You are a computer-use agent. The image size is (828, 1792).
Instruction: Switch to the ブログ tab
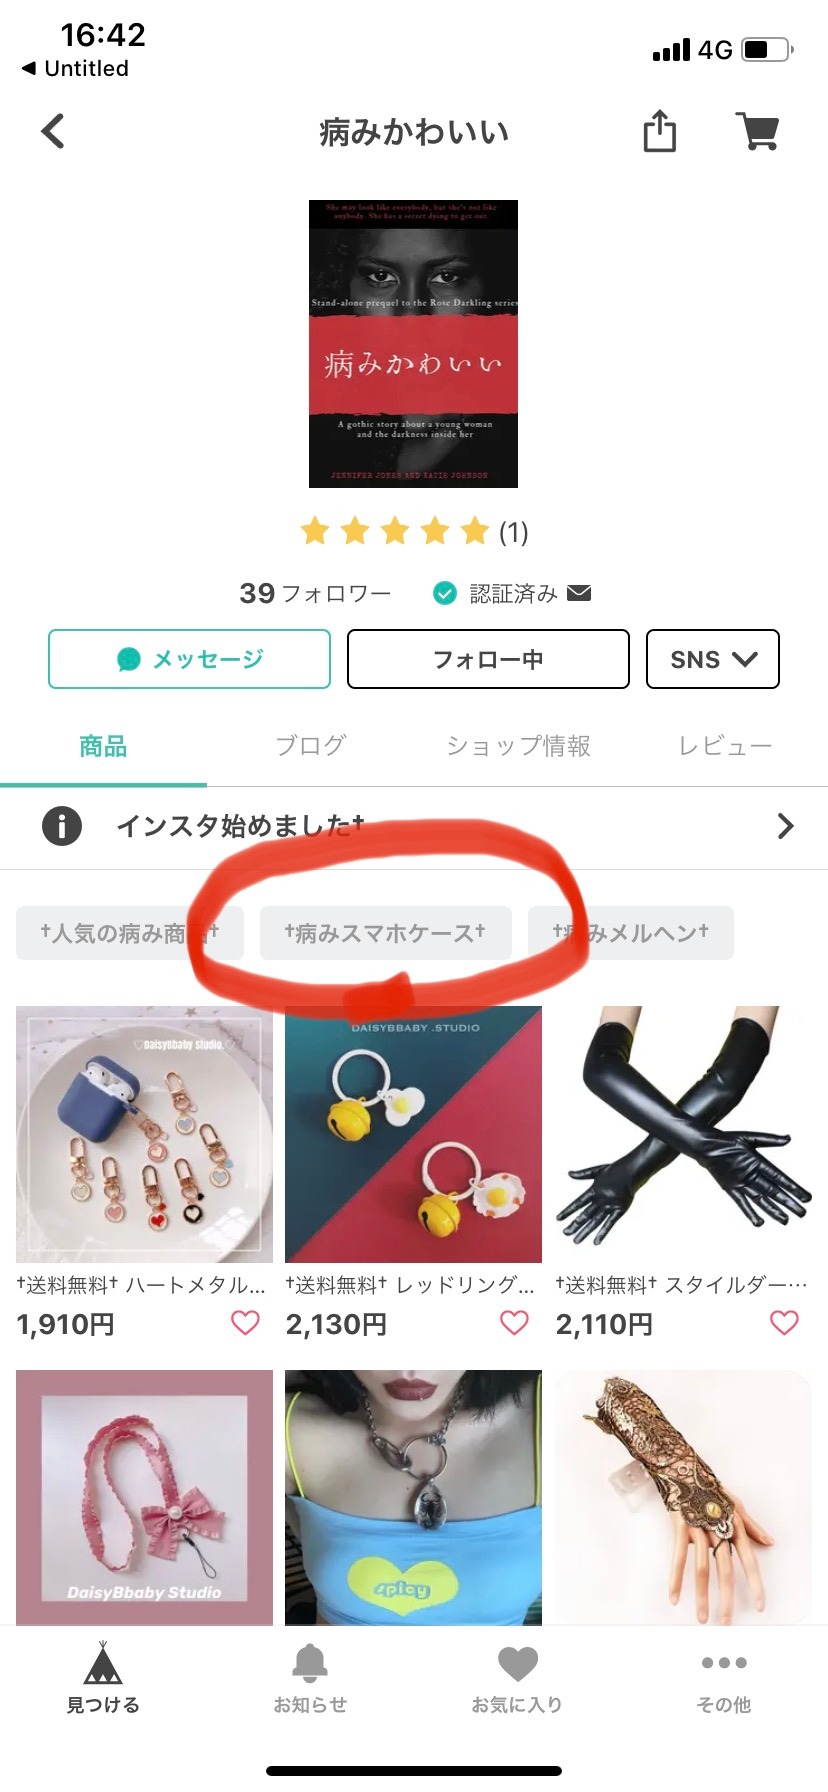(x=310, y=746)
